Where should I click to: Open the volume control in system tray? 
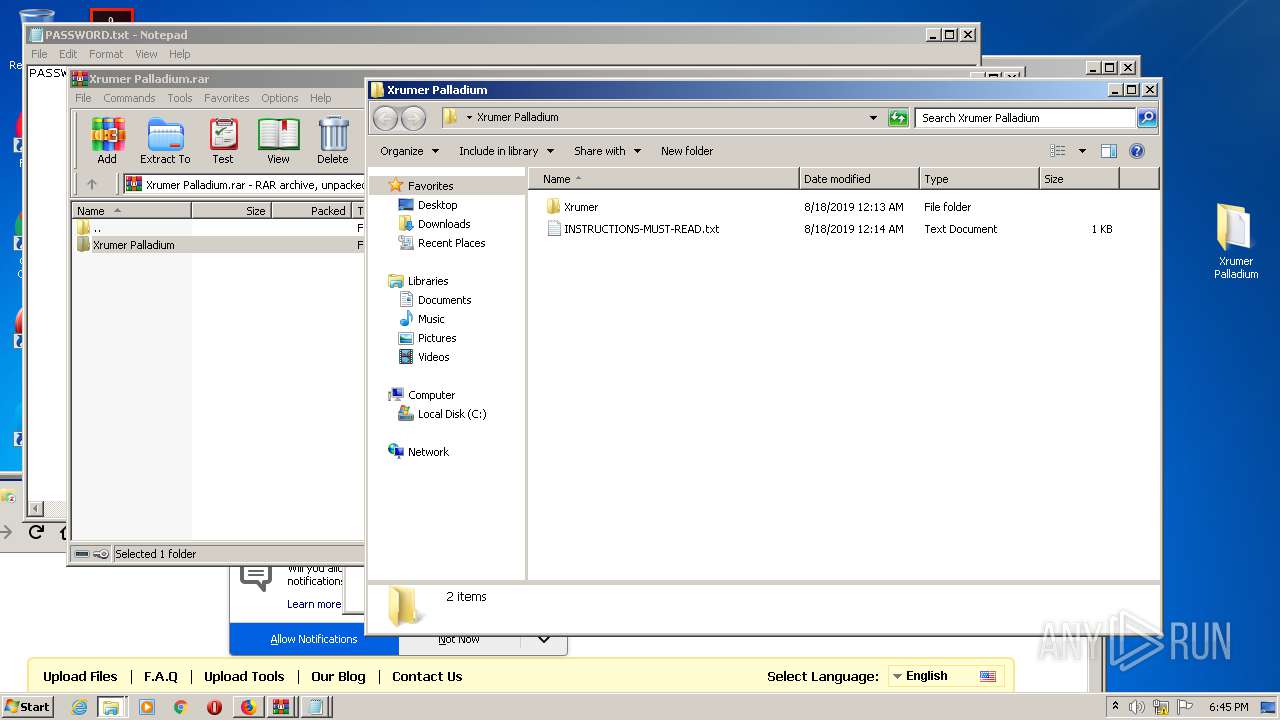click(x=1137, y=707)
